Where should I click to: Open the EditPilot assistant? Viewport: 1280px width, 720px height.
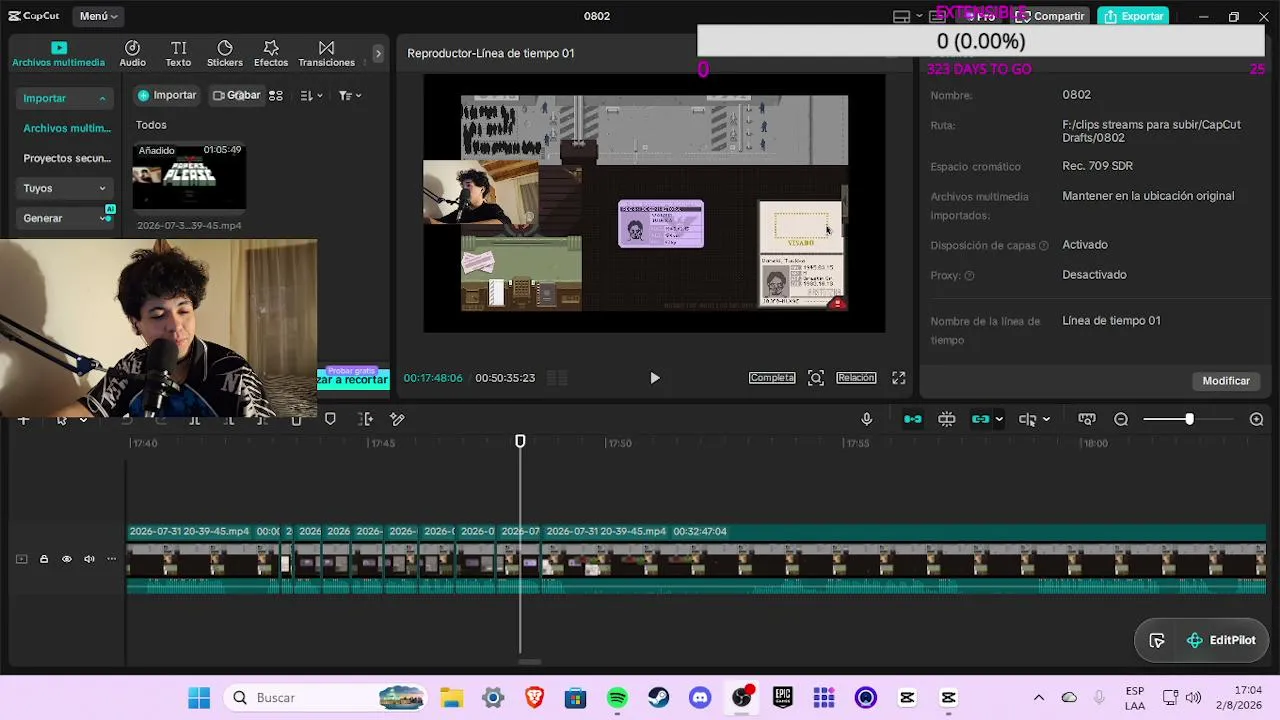(x=1221, y=641)
